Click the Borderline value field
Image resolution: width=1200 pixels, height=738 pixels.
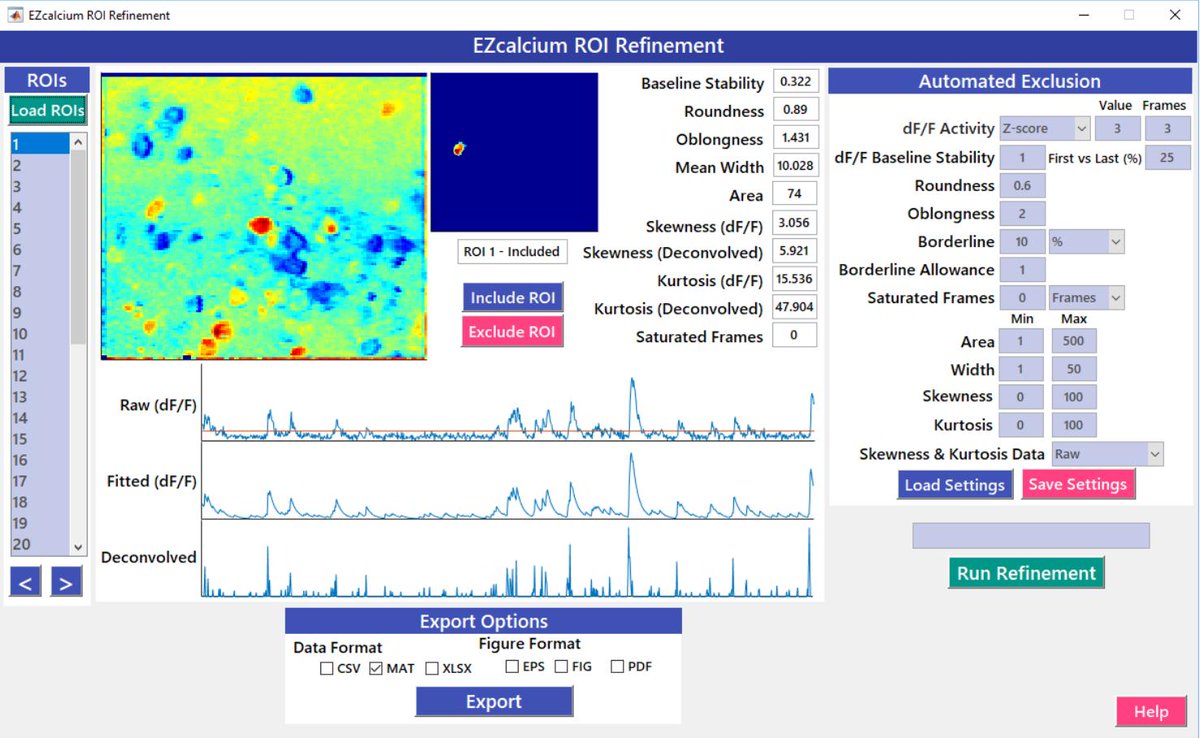click(1023, 241)
